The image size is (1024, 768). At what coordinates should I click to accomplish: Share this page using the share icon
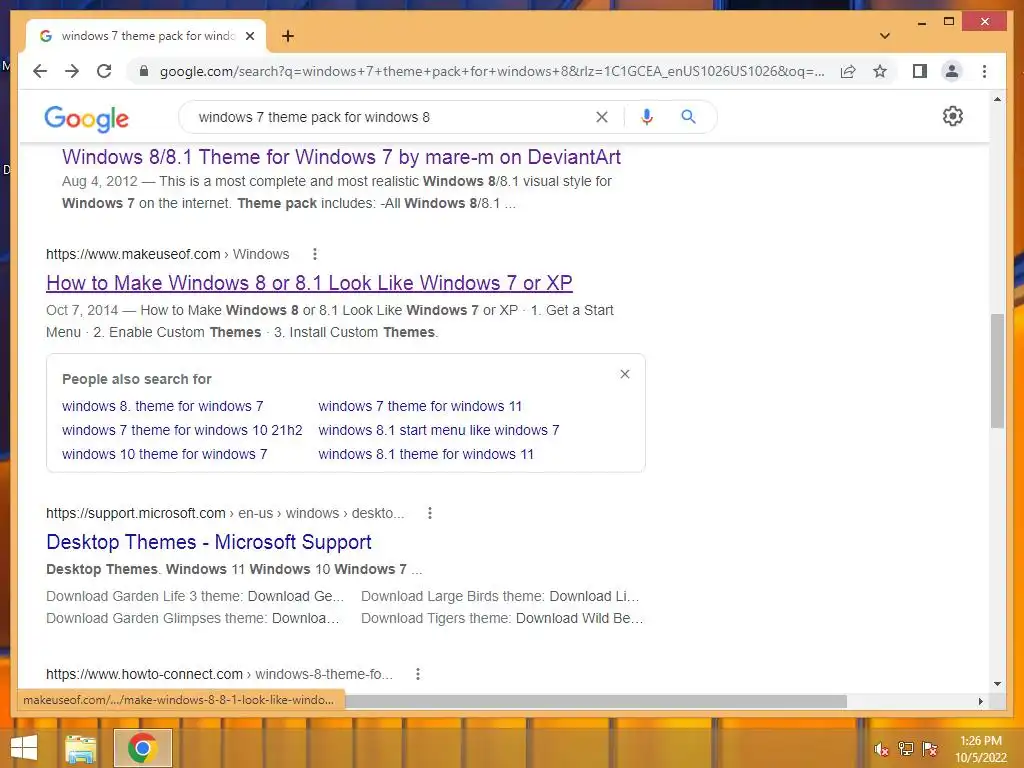coord(848,71)
